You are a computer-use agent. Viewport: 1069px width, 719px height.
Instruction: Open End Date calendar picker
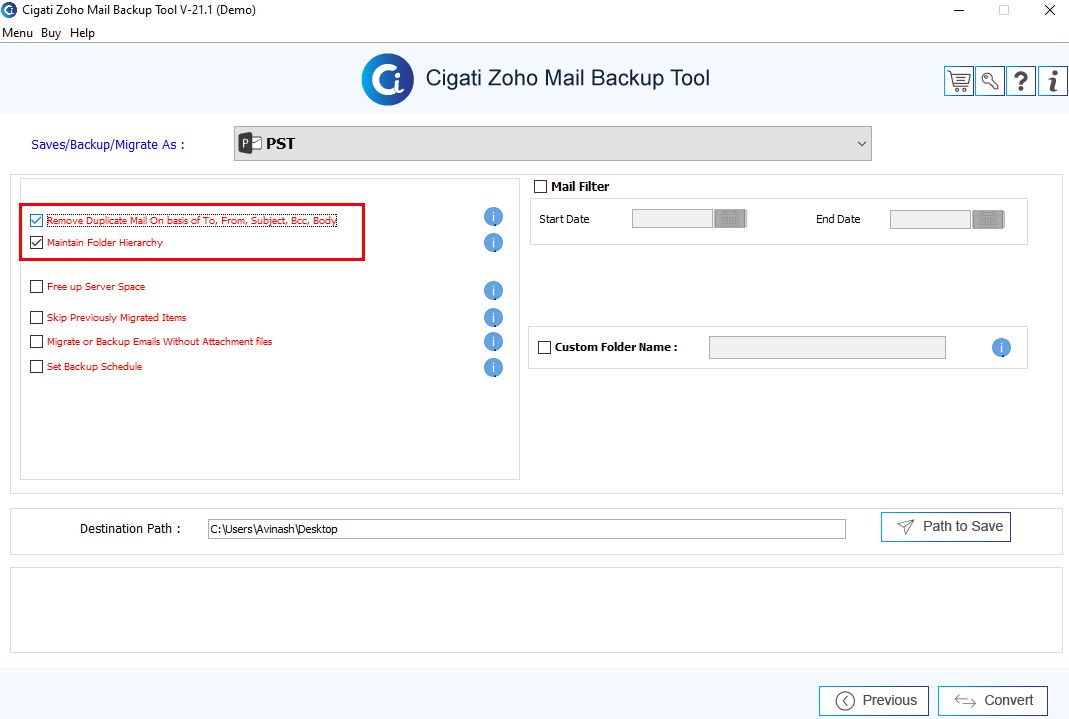[988, 219]
